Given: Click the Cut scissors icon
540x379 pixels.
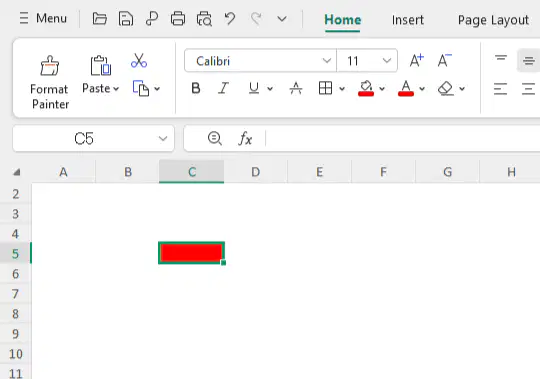Looking at the screenshot, I should [x=139, y=61].
